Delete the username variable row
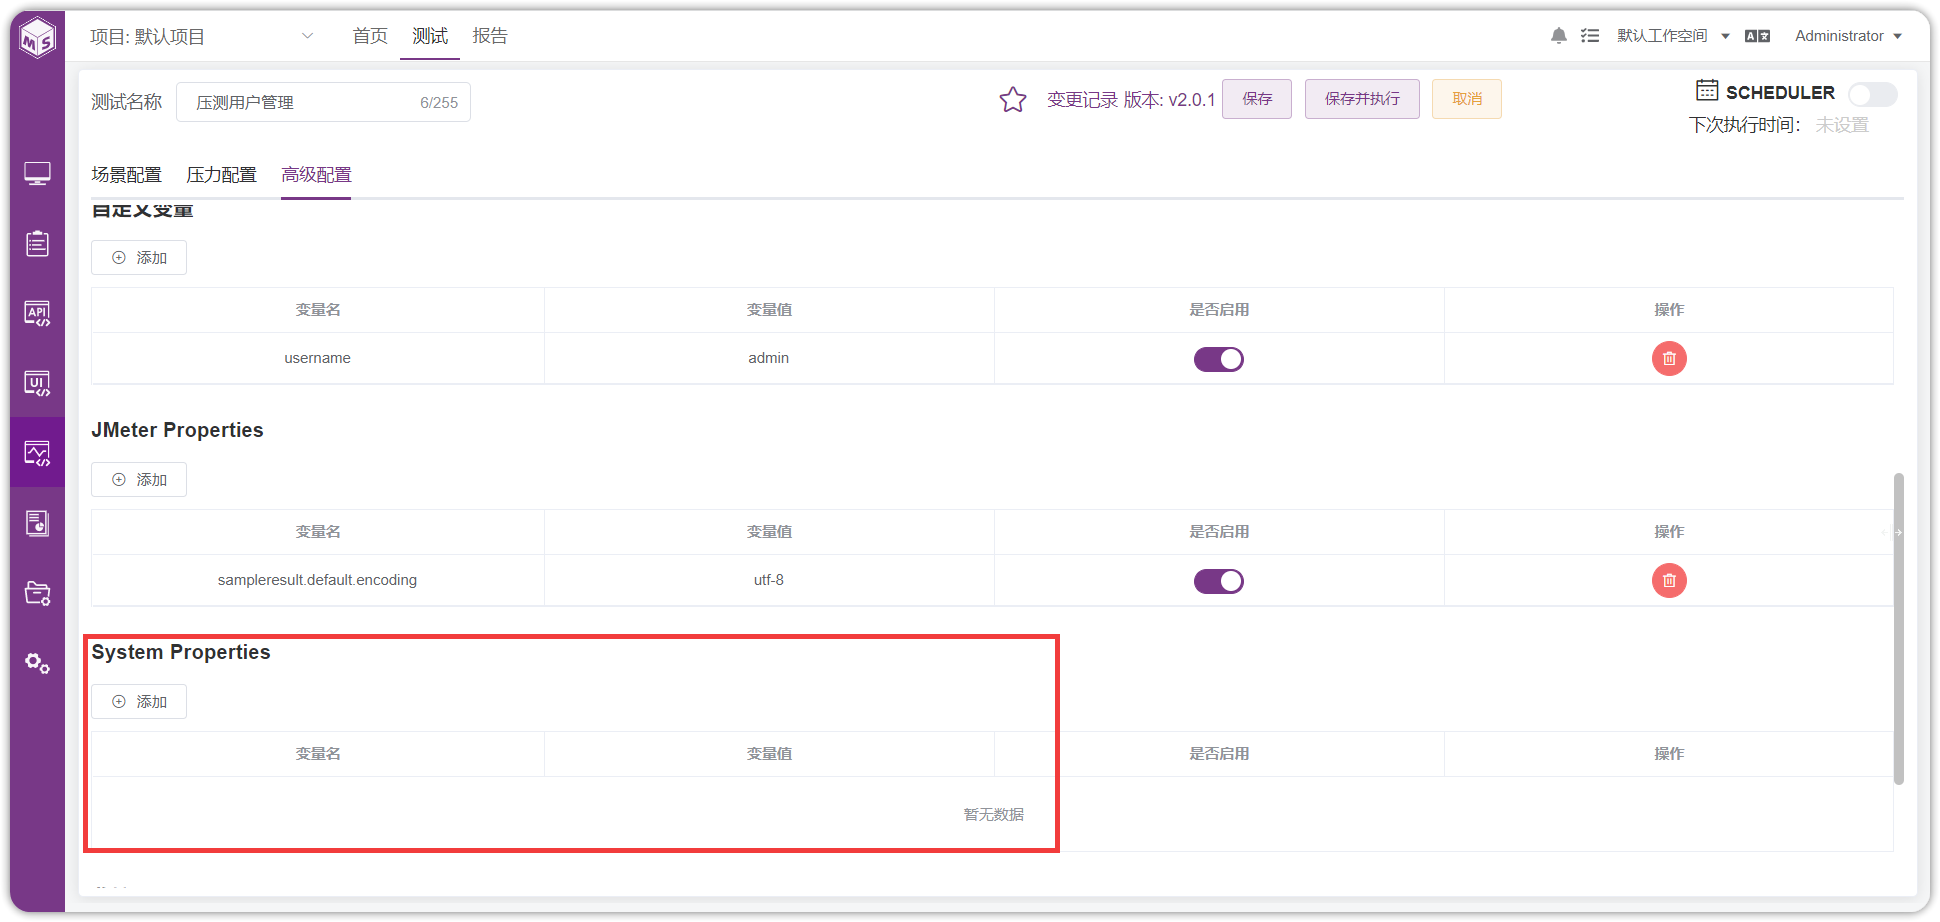The height and width of the screenshot is (922, 1940). click(x=1669, y=358)
